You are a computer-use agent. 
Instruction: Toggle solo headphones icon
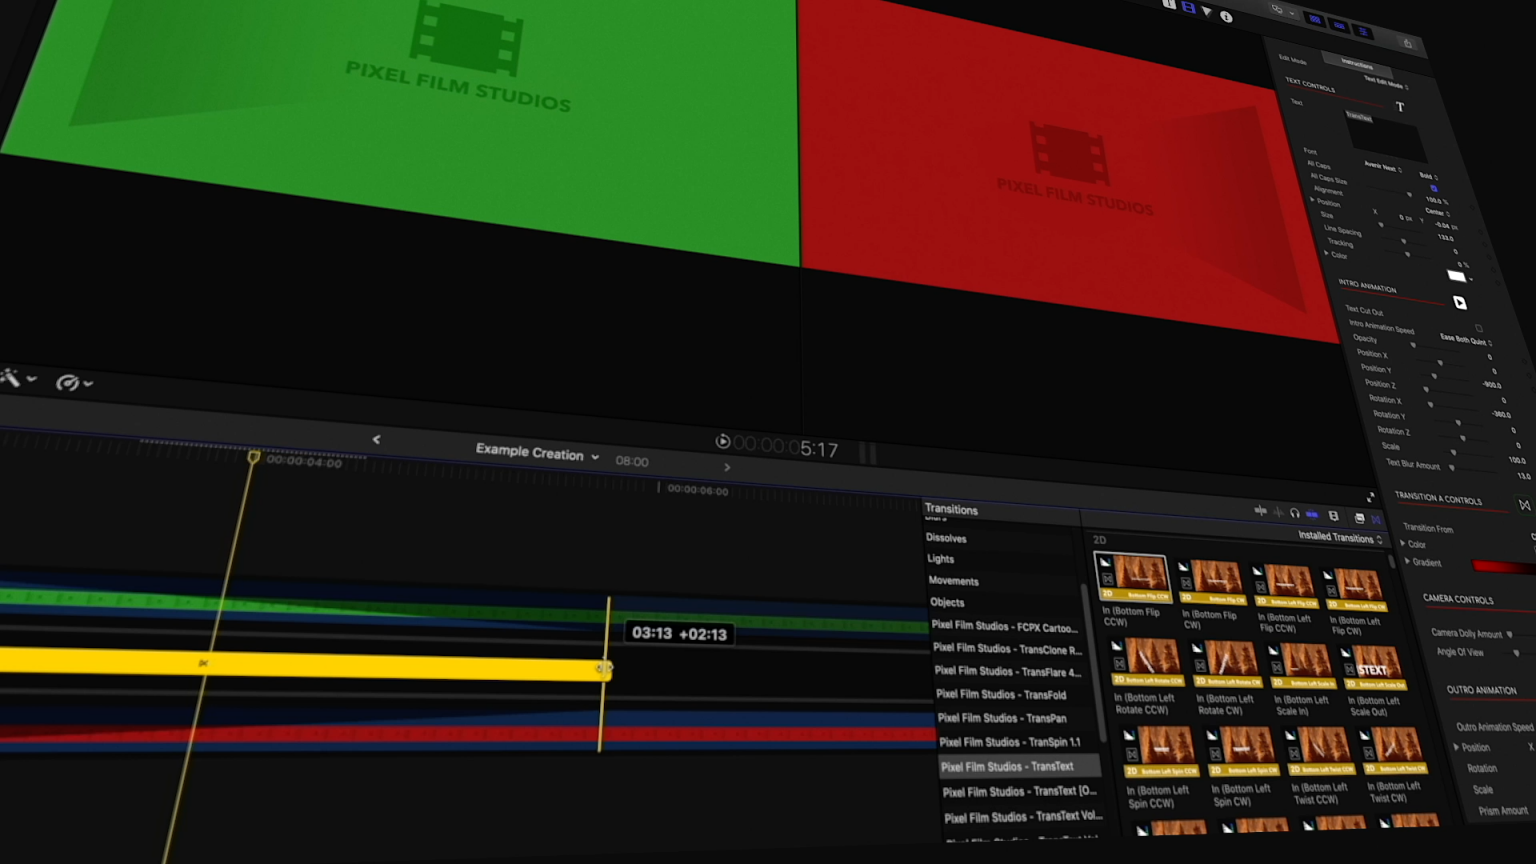(1295, 513)
